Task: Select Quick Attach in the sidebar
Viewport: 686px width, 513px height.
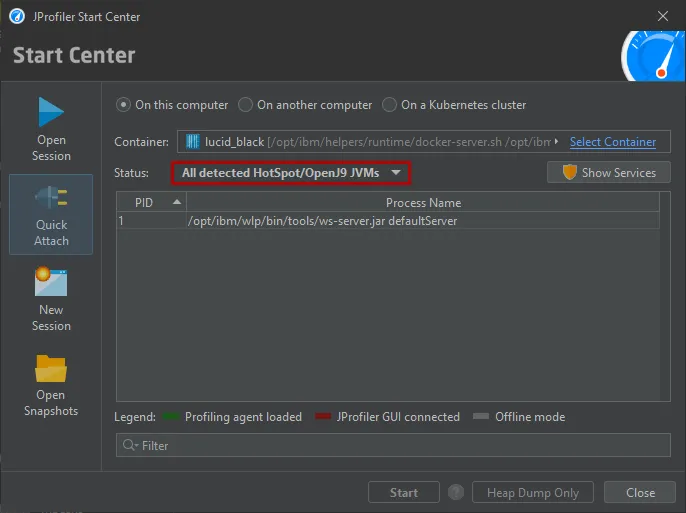Action: (51, 214)
